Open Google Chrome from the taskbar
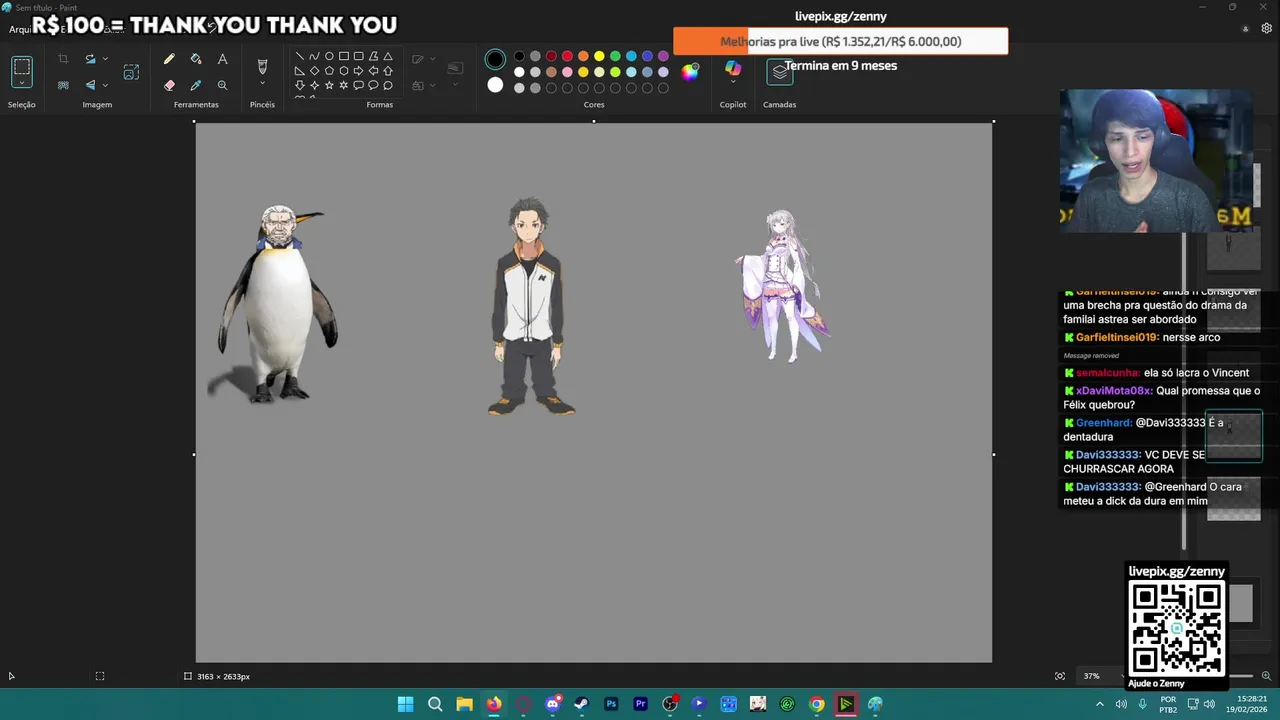The width and height of the screenshot is (1280, 720). pyautogui.click(x=817, y=704)
